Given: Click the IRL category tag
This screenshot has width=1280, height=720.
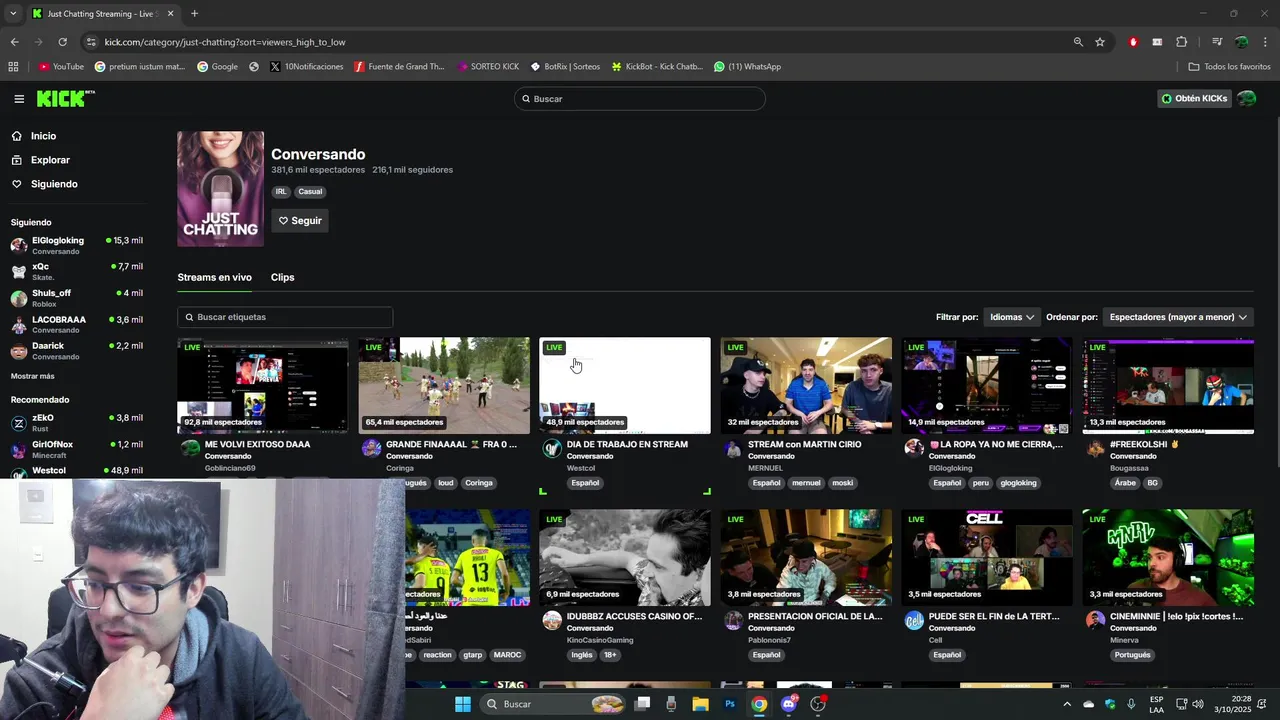Looking at the screenshot, I should click(281, 192).
